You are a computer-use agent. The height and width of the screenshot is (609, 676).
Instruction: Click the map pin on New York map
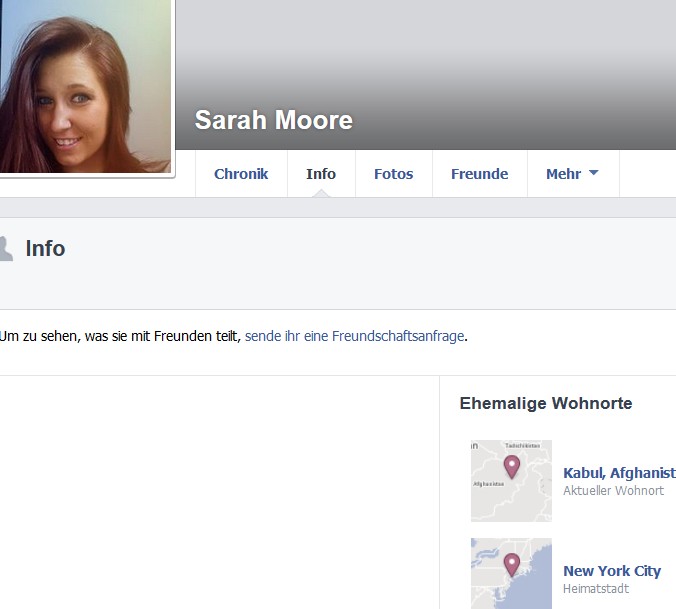[x=512, y=565]
